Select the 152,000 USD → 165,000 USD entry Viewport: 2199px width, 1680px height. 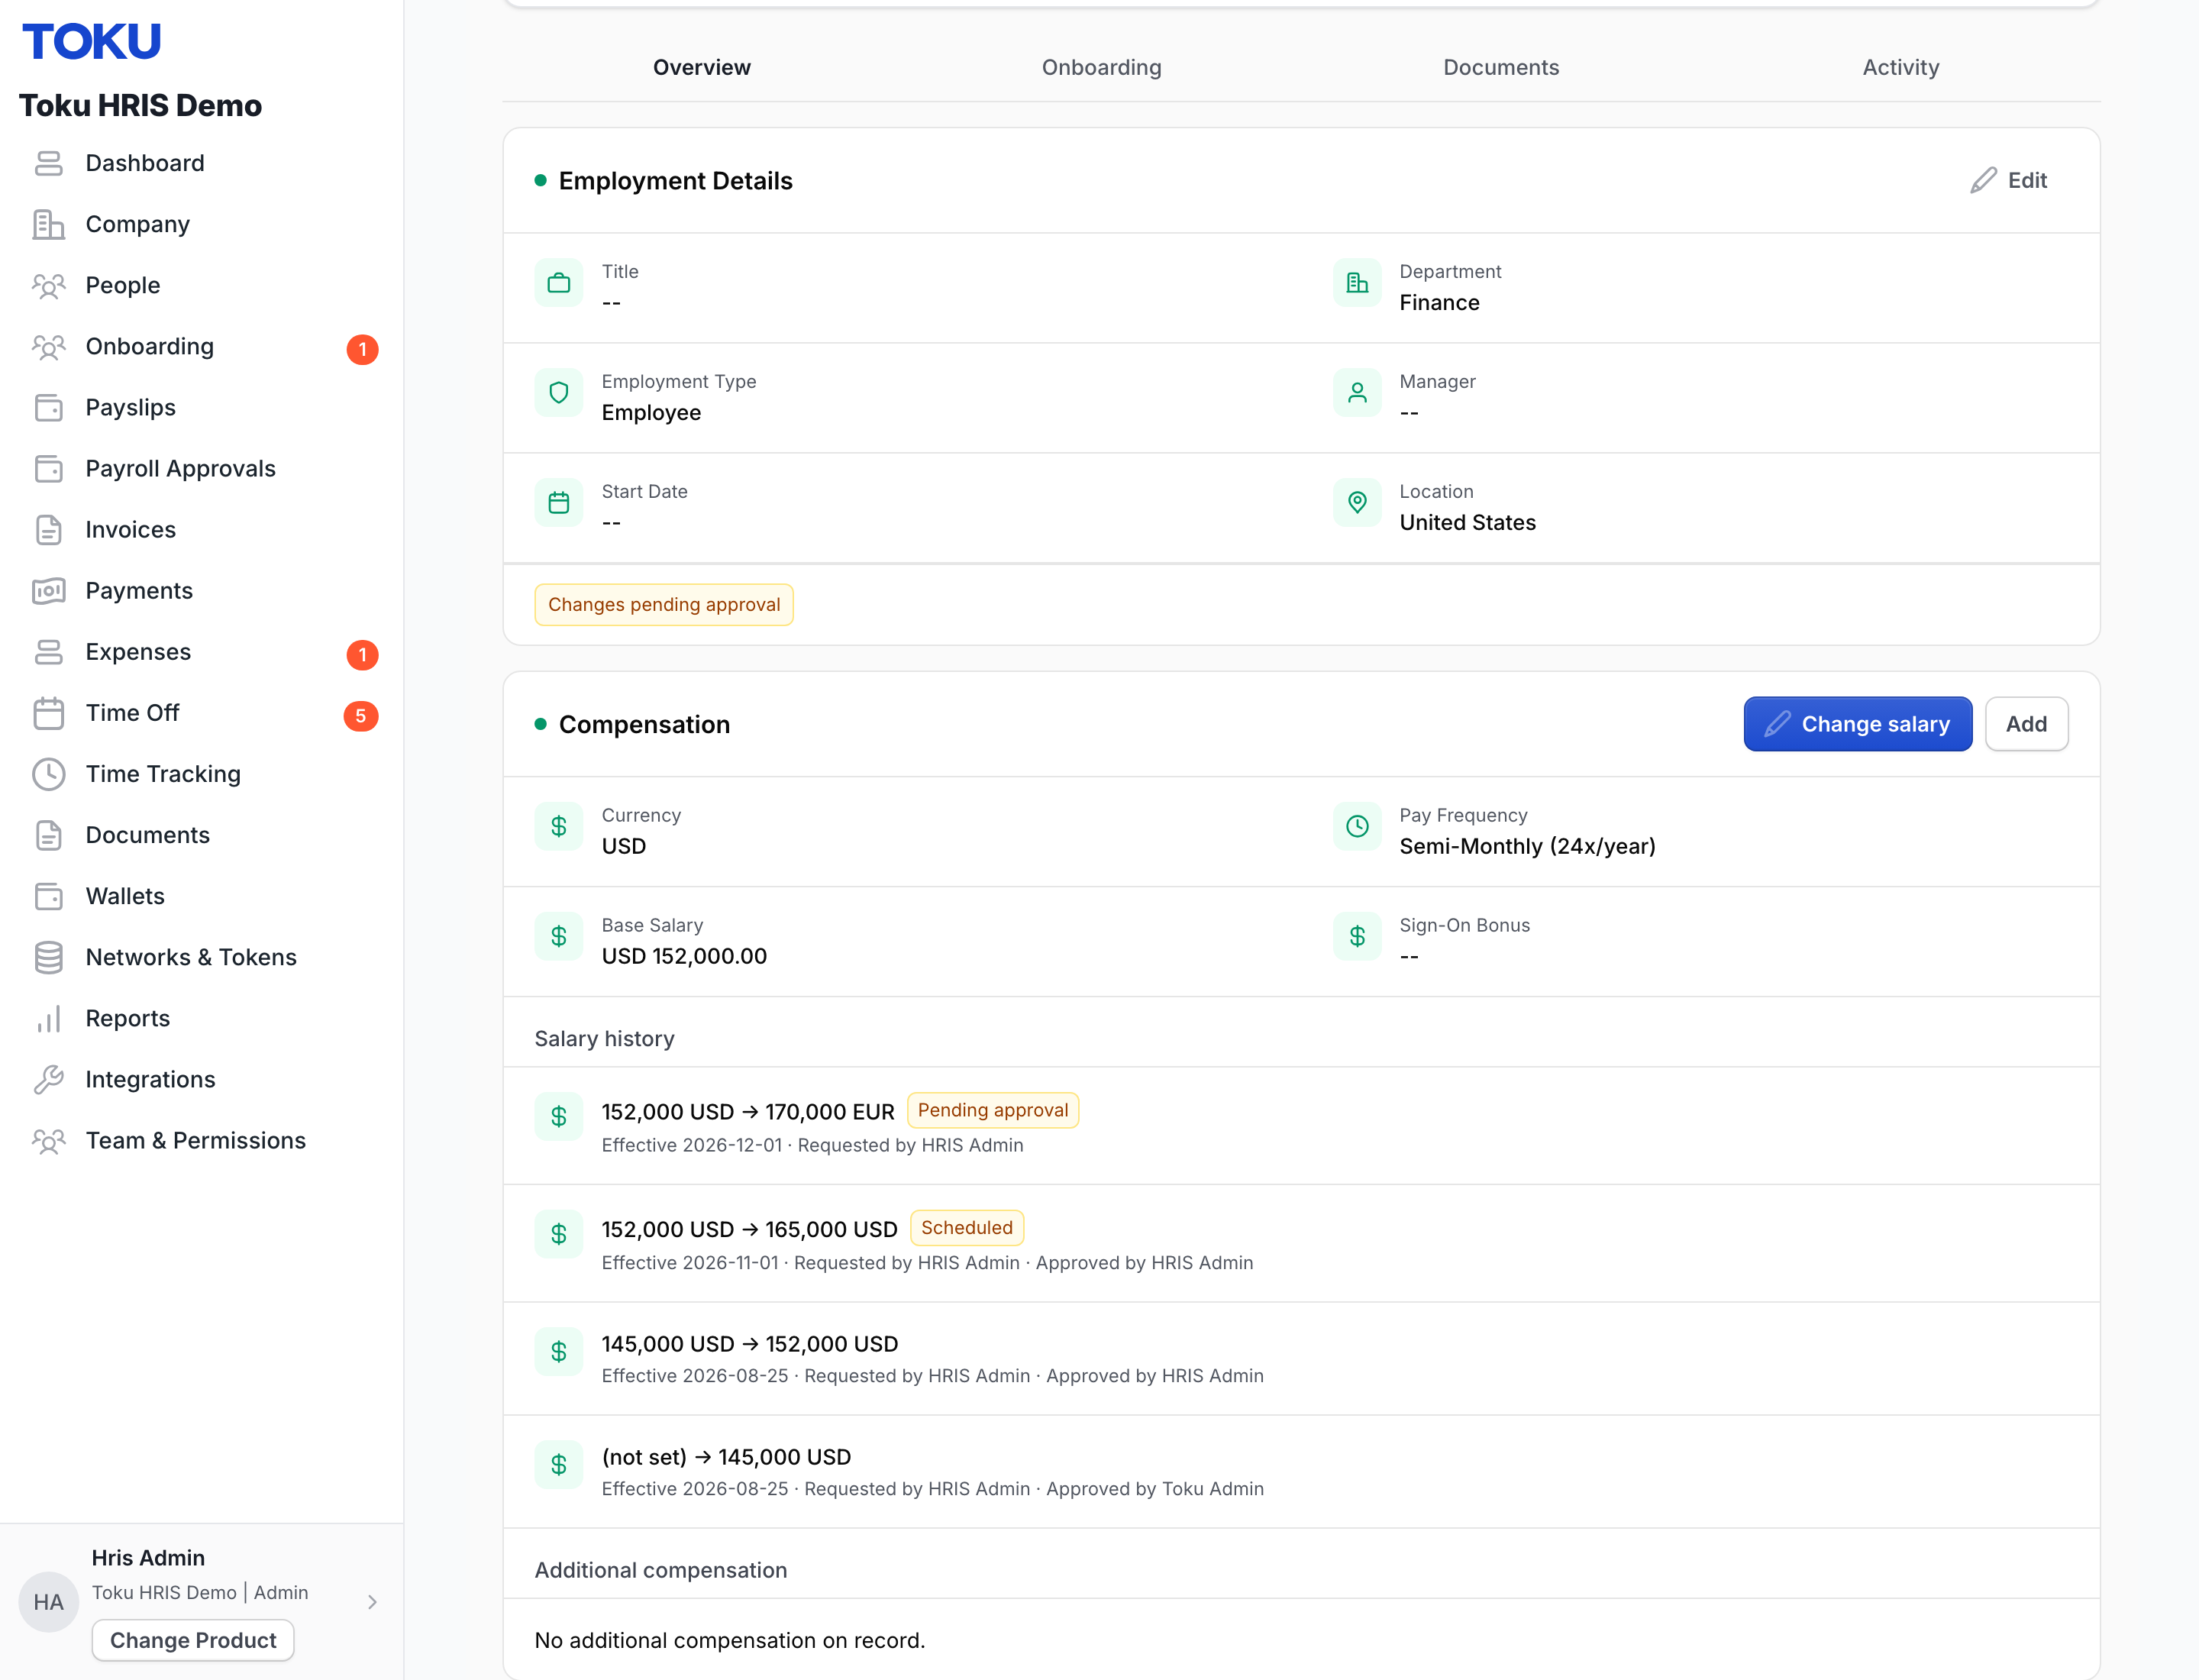1300,1243
